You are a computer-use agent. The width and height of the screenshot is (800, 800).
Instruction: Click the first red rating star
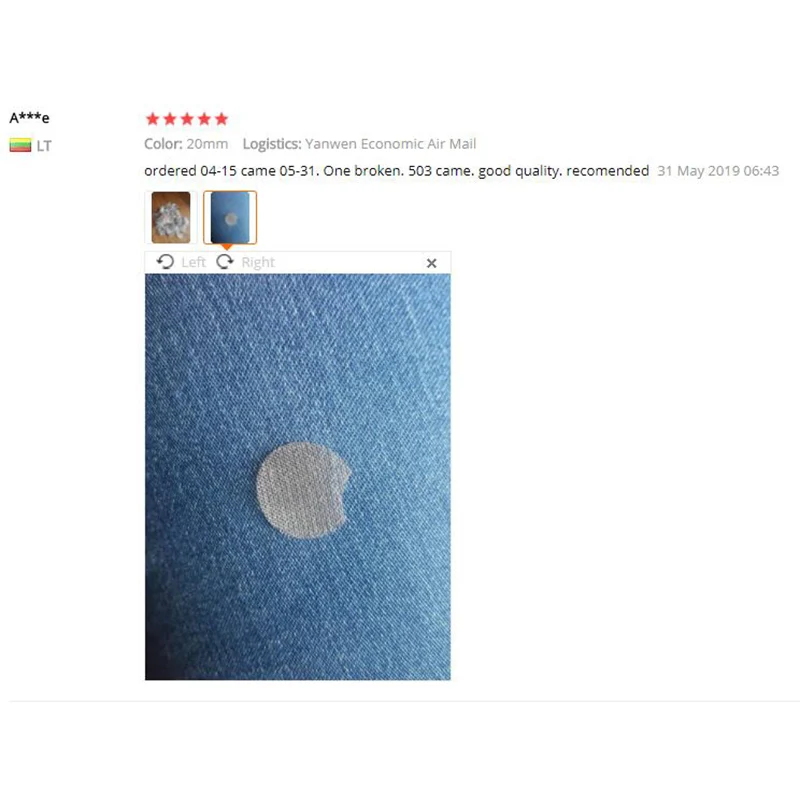[153, 119]
